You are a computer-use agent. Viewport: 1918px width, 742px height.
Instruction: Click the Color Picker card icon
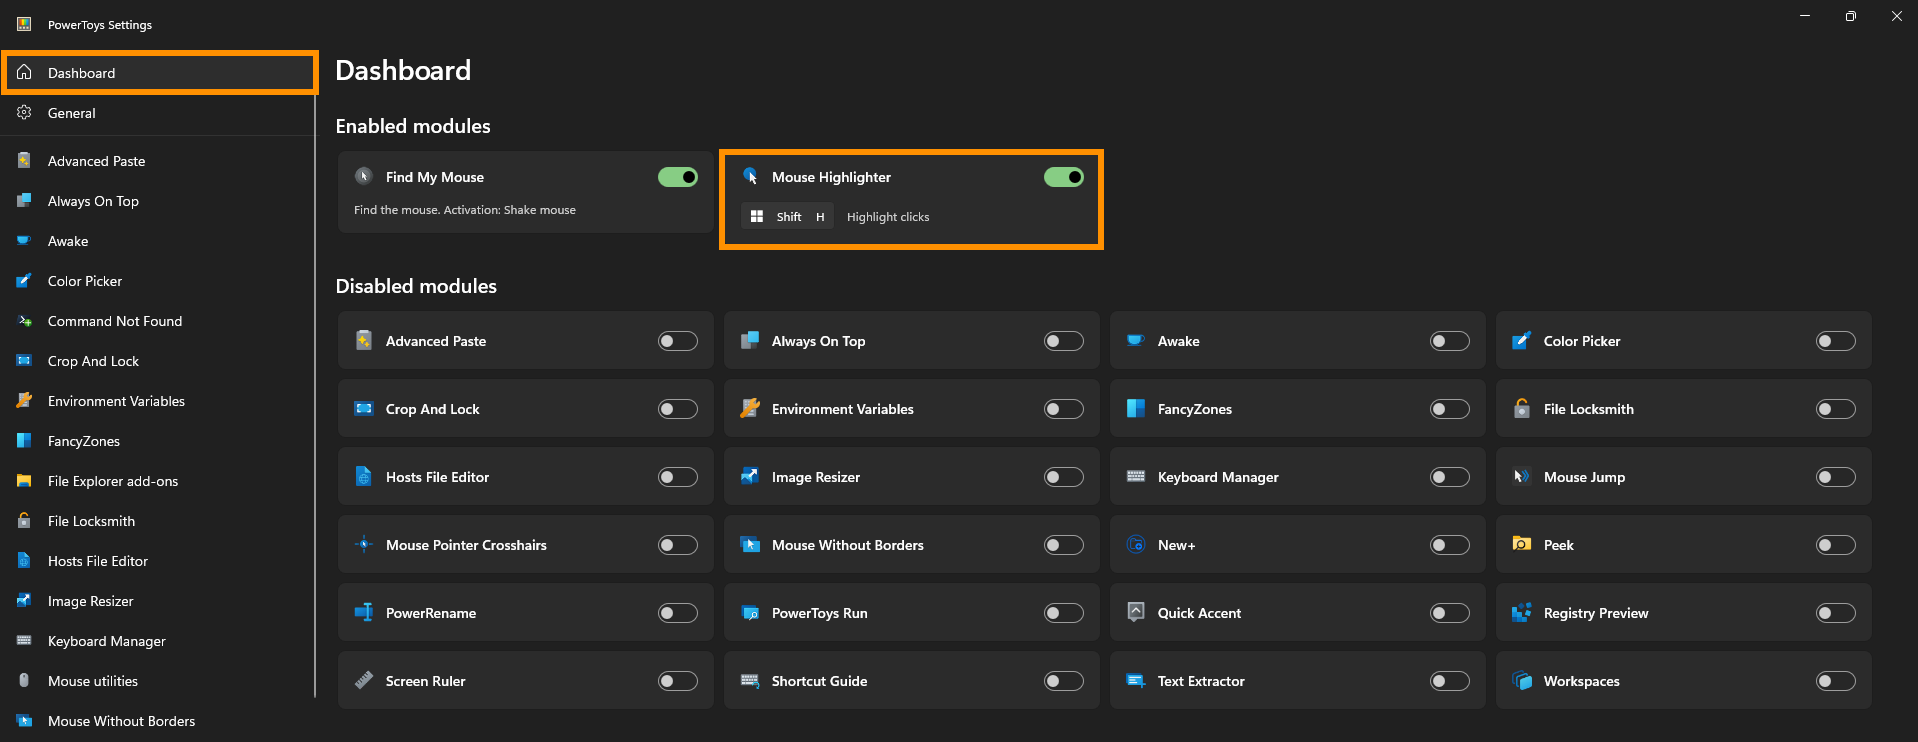coord(1522,340)
